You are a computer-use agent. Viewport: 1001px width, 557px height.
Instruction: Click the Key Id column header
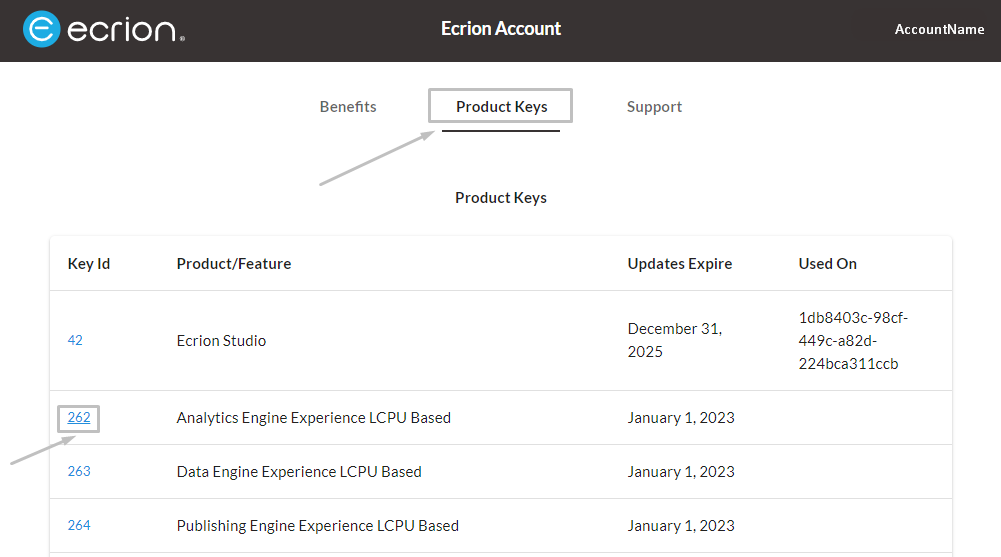(89, 264)
